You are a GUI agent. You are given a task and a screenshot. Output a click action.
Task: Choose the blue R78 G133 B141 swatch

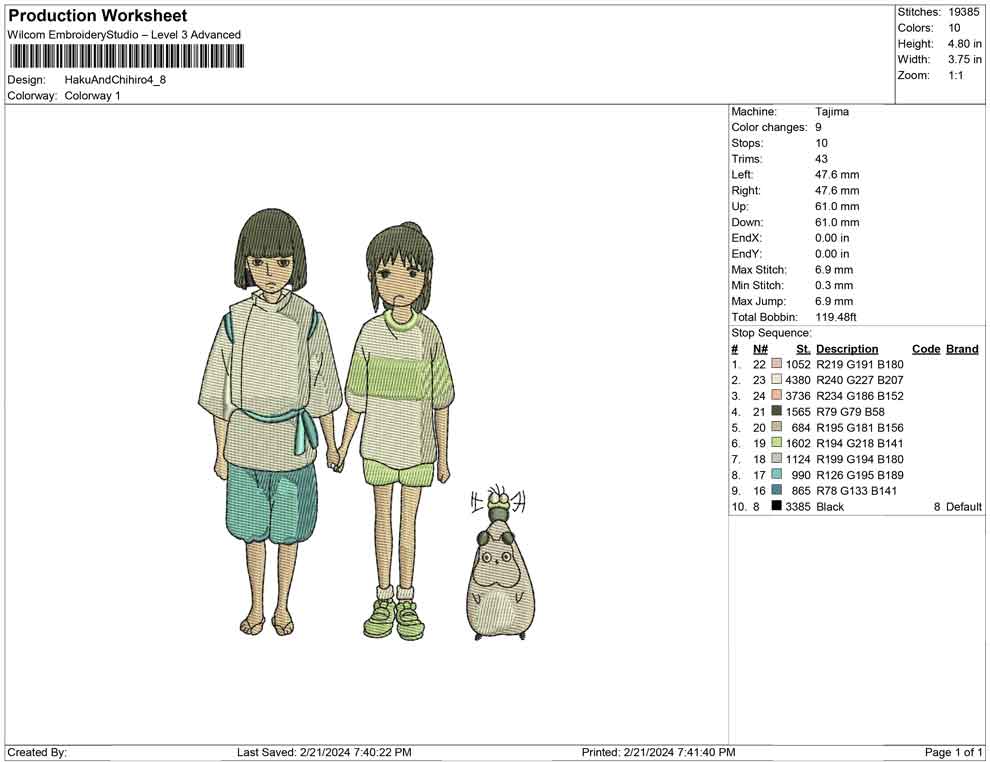pyautogui.click(x=777, y=490)
